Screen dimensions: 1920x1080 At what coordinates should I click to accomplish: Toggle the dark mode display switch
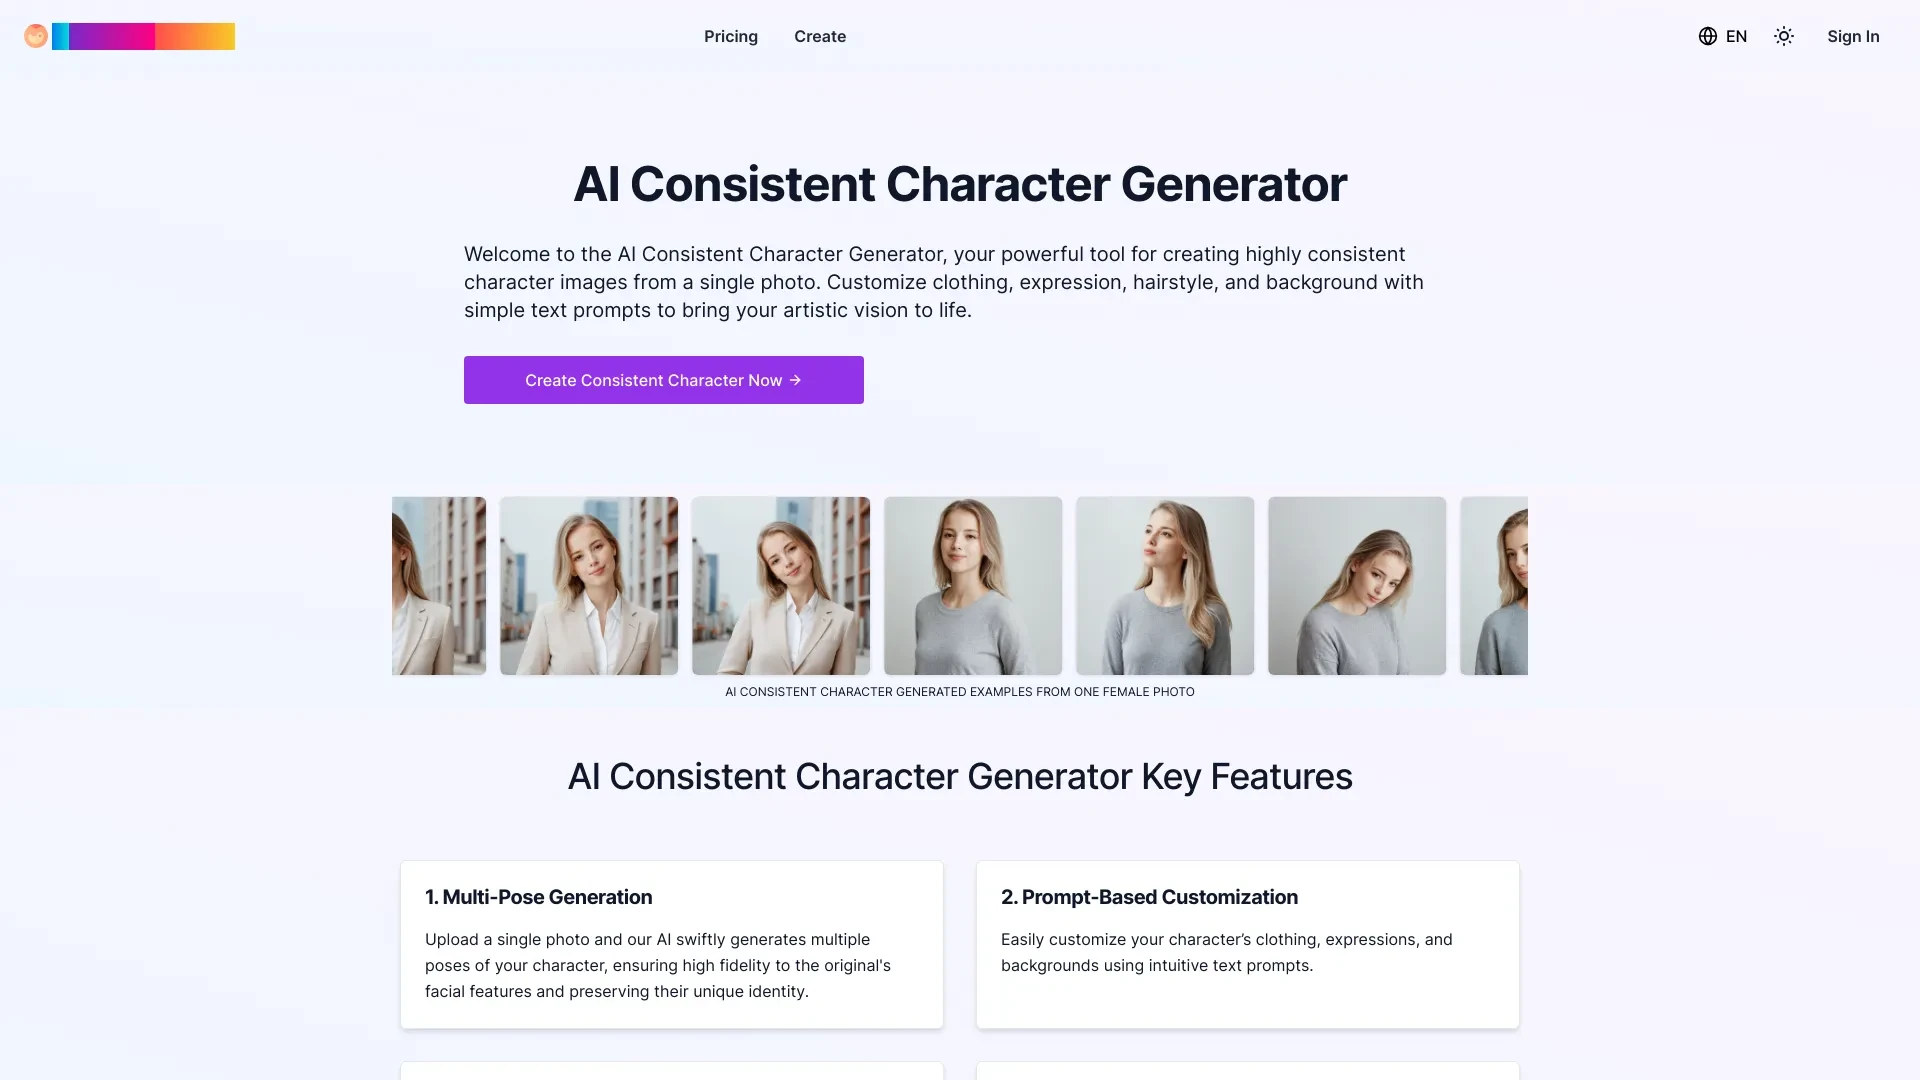(1784, 36)
